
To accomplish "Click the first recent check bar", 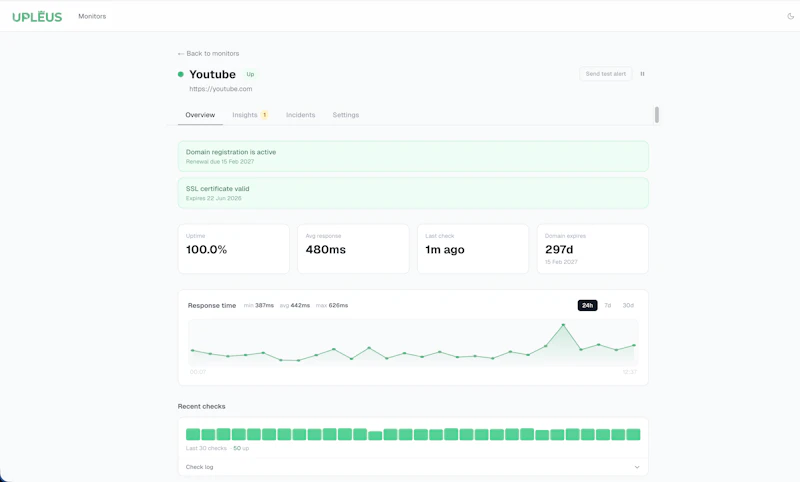I will [x=193, y=435].
